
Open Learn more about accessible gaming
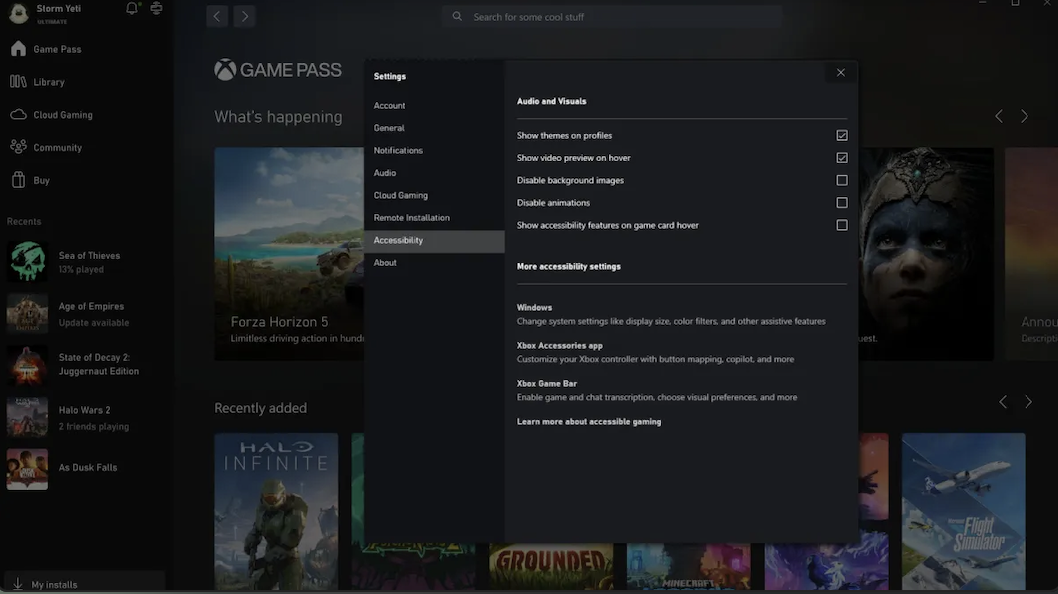(x=589, y=422)
